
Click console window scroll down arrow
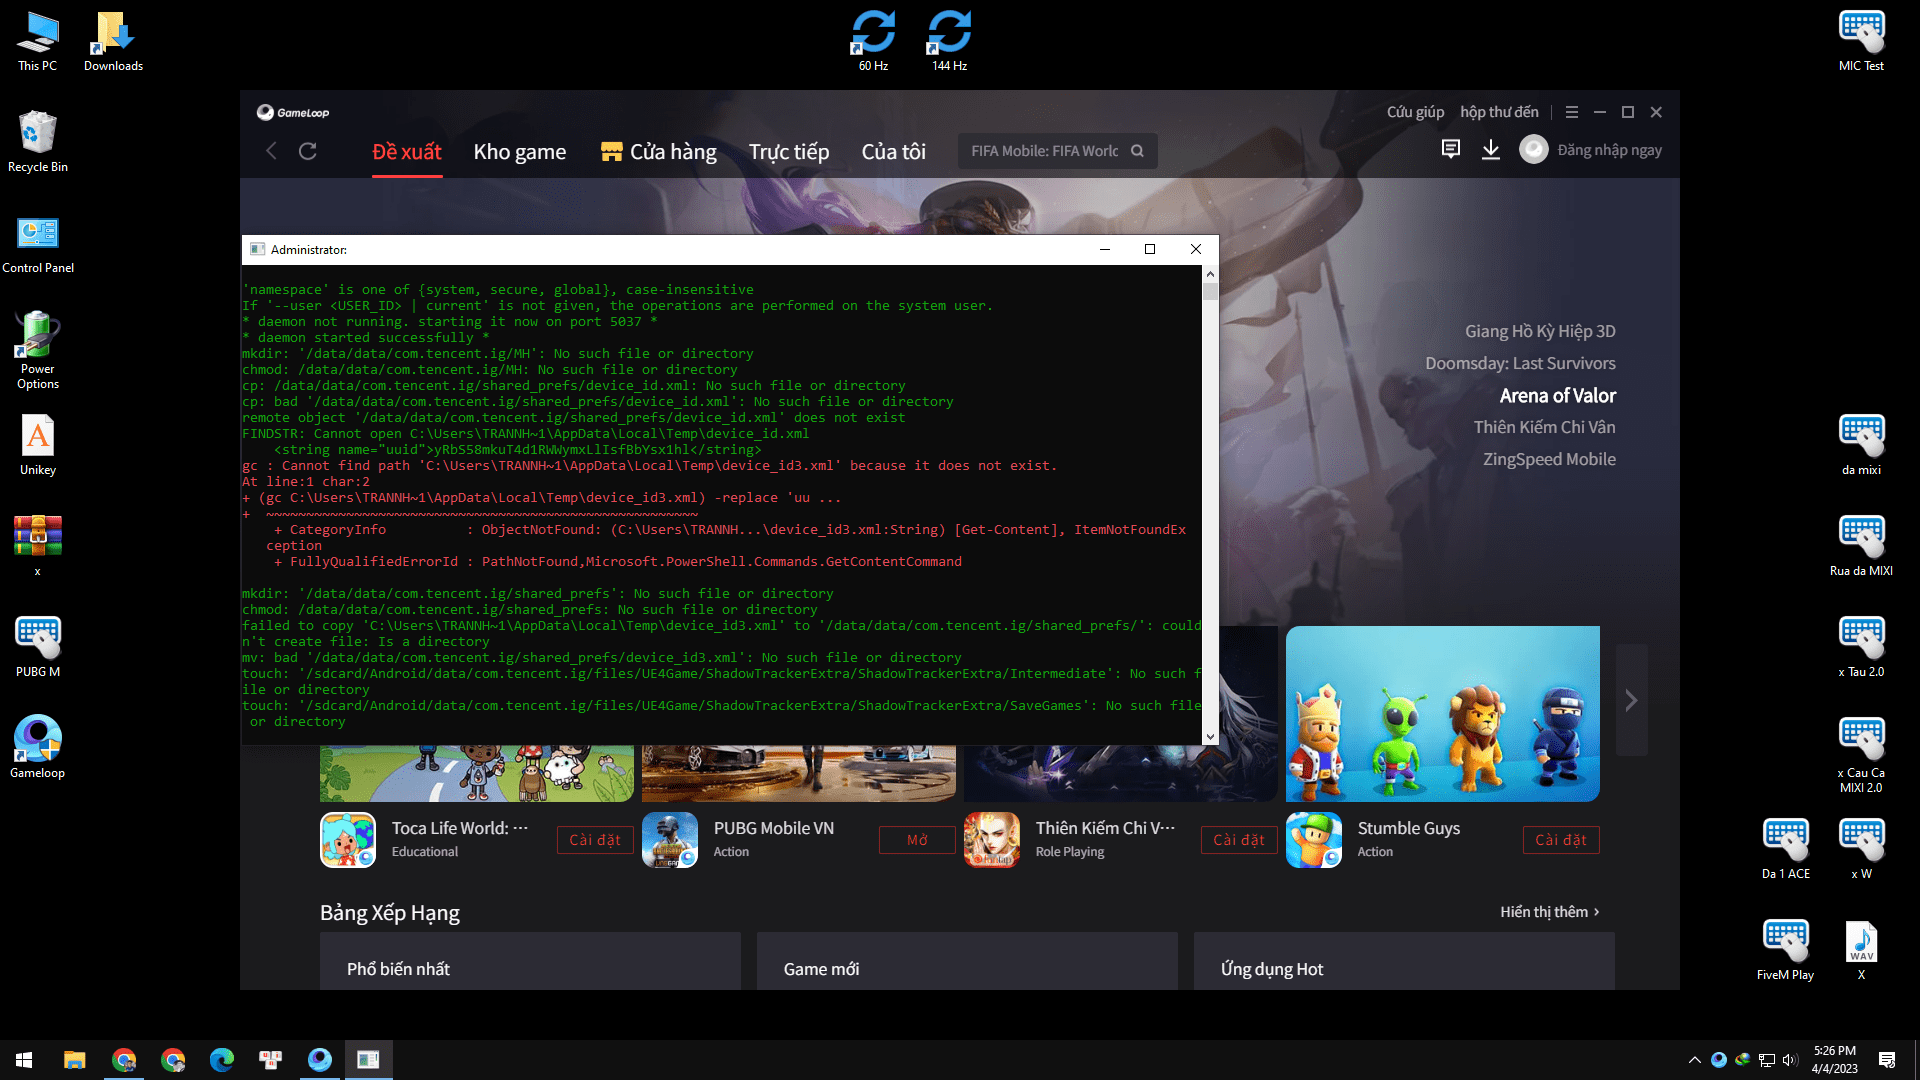point(1210,737)
